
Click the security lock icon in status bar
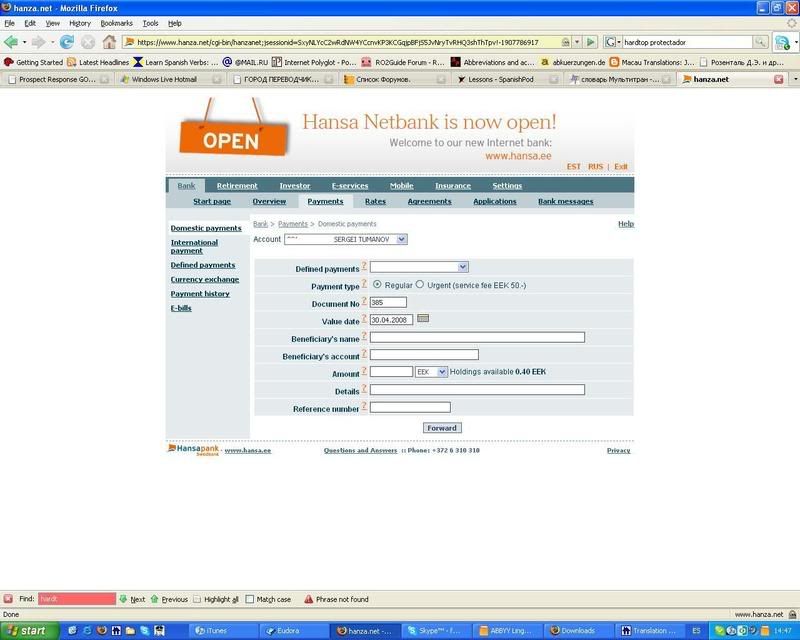[792, 614]
